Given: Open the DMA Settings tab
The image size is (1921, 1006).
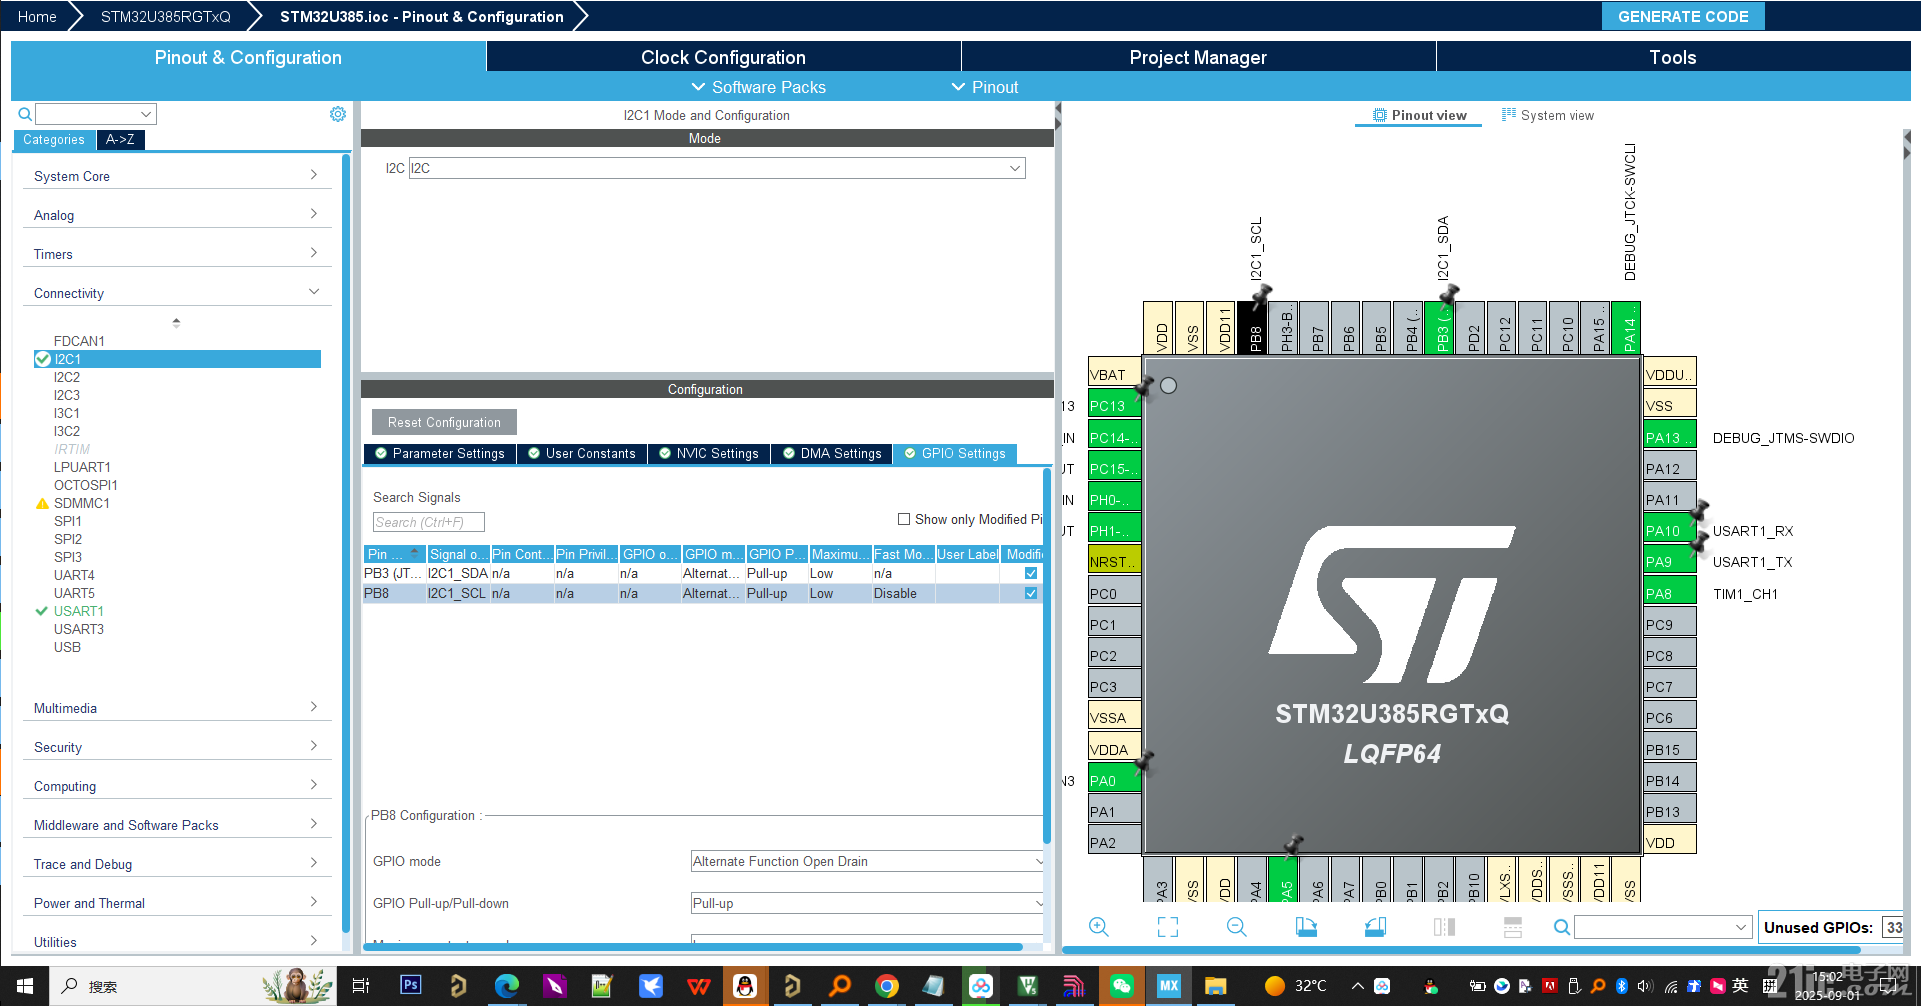Looking at the screenshot, I should point(832,453).
